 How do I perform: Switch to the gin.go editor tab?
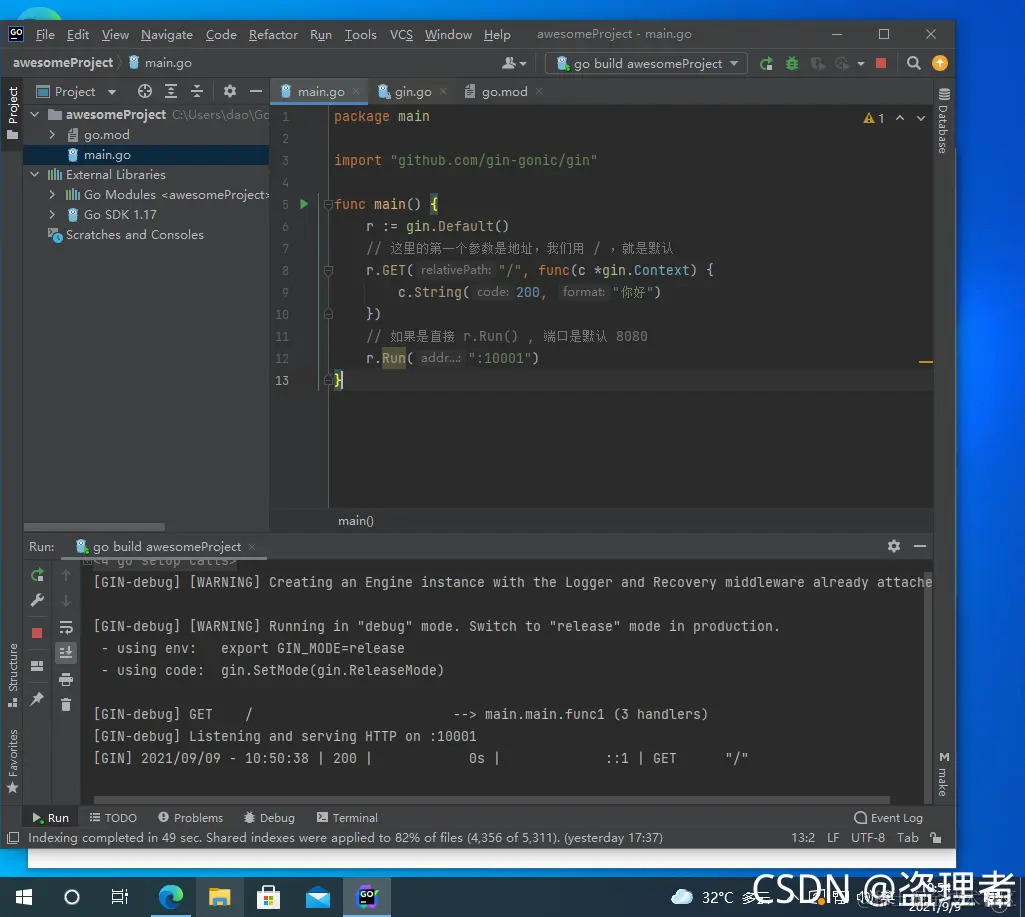pyautogui.click(x=412, y=92)
